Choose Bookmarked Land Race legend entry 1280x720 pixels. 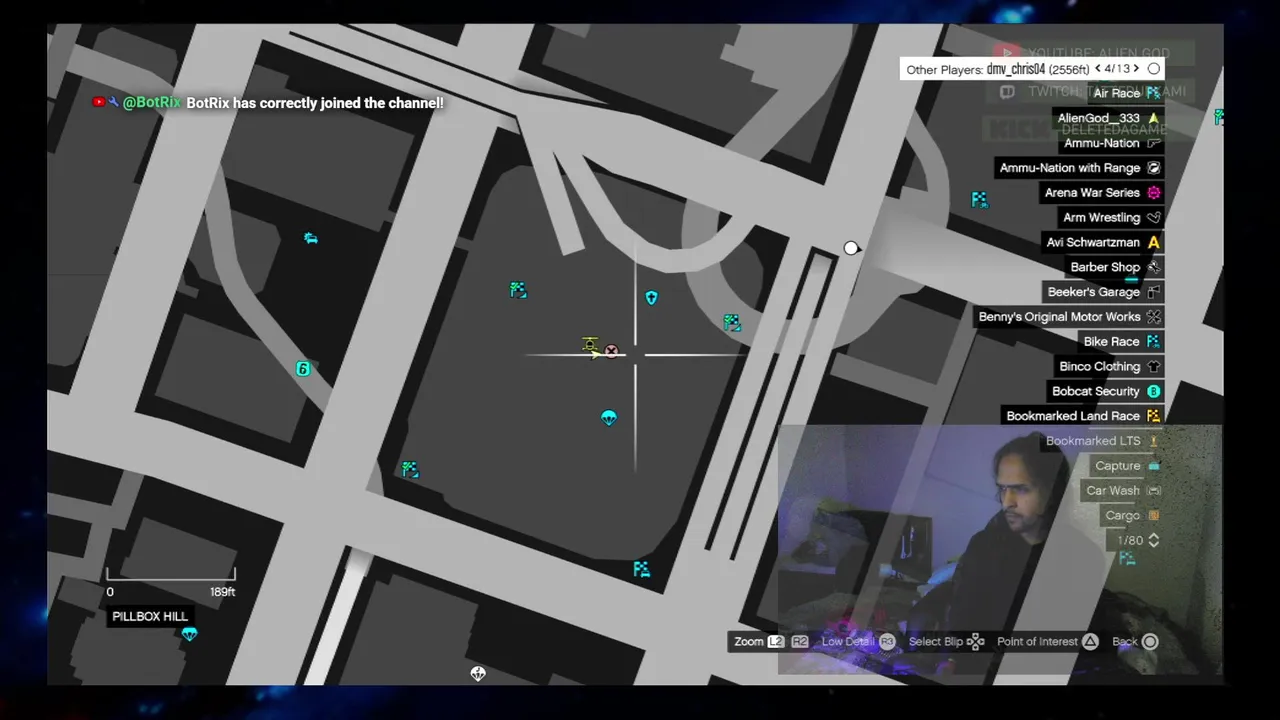[1073, 416]
